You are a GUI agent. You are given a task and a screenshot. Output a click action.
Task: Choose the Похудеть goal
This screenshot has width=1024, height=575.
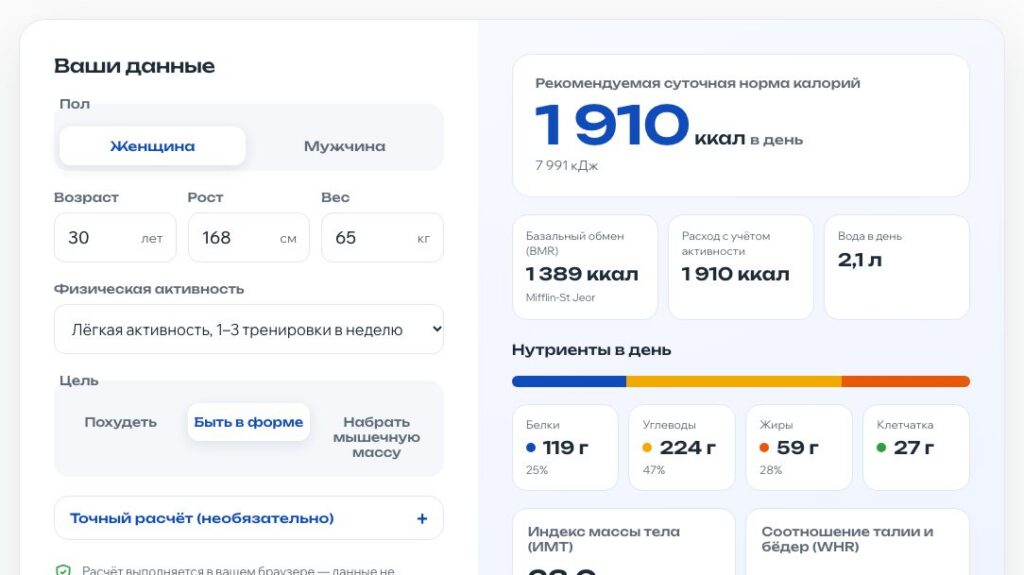[x=120, y=422]
